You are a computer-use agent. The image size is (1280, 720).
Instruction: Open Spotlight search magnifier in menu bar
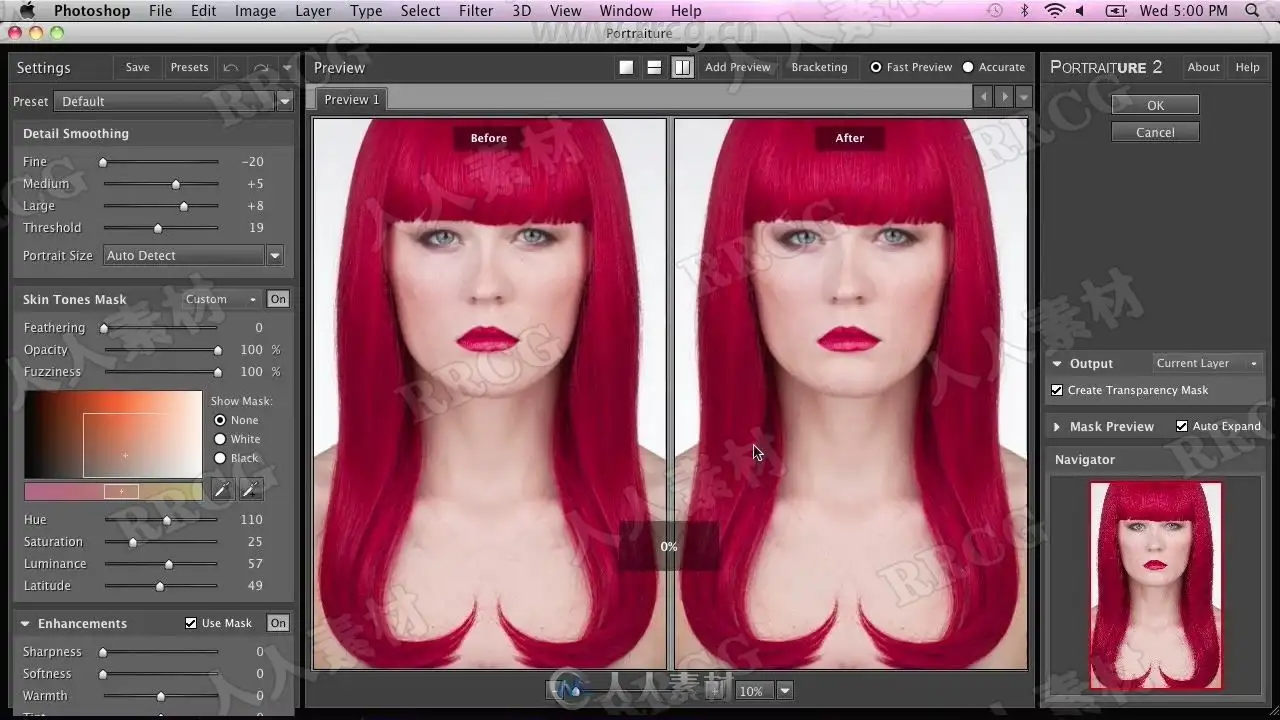(1252, 11)
